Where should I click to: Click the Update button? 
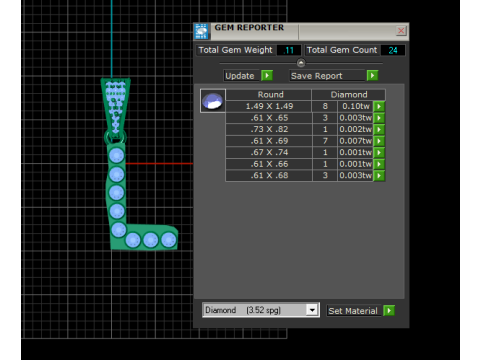click(x=241, y=76)
